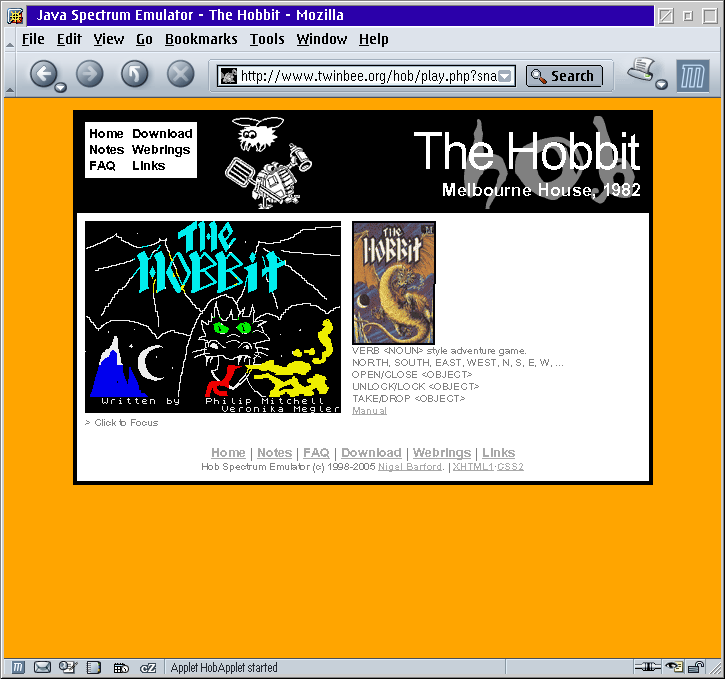Click the security padlock status icon
This screenshot has width=725, height=679.
(695, 667)
